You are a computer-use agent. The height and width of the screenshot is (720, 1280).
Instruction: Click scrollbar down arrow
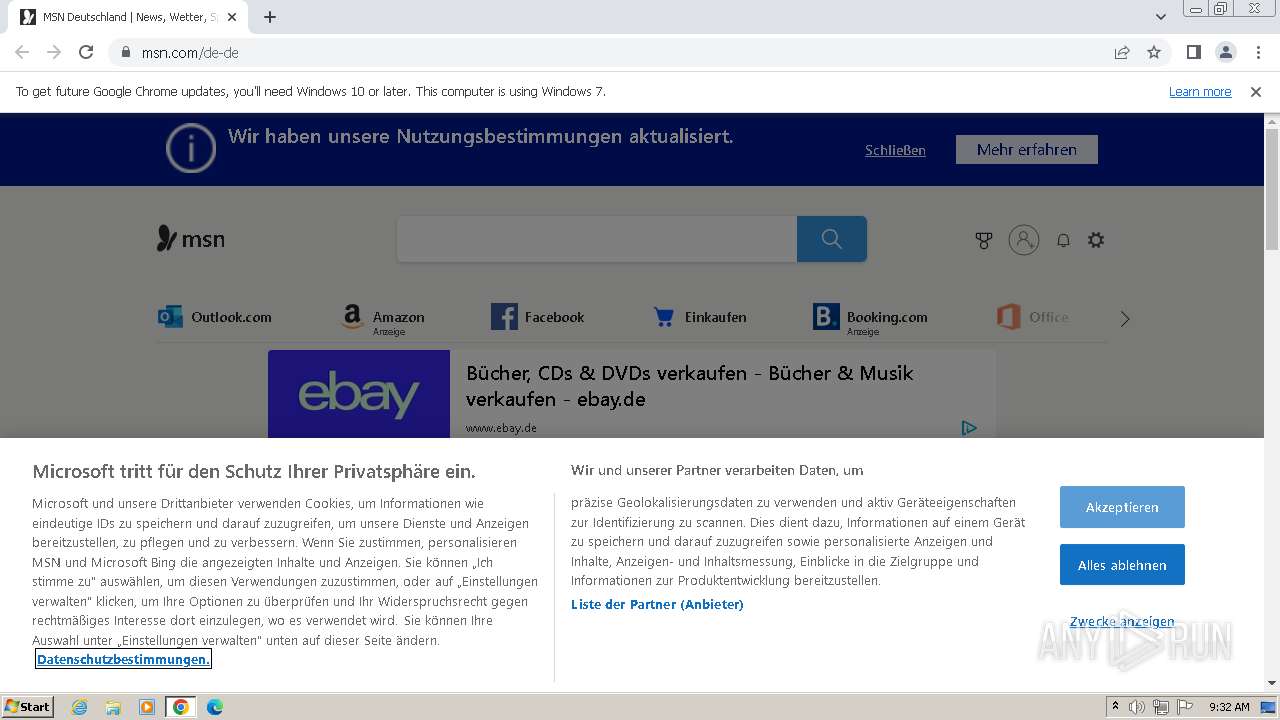tap(1272, 684)
